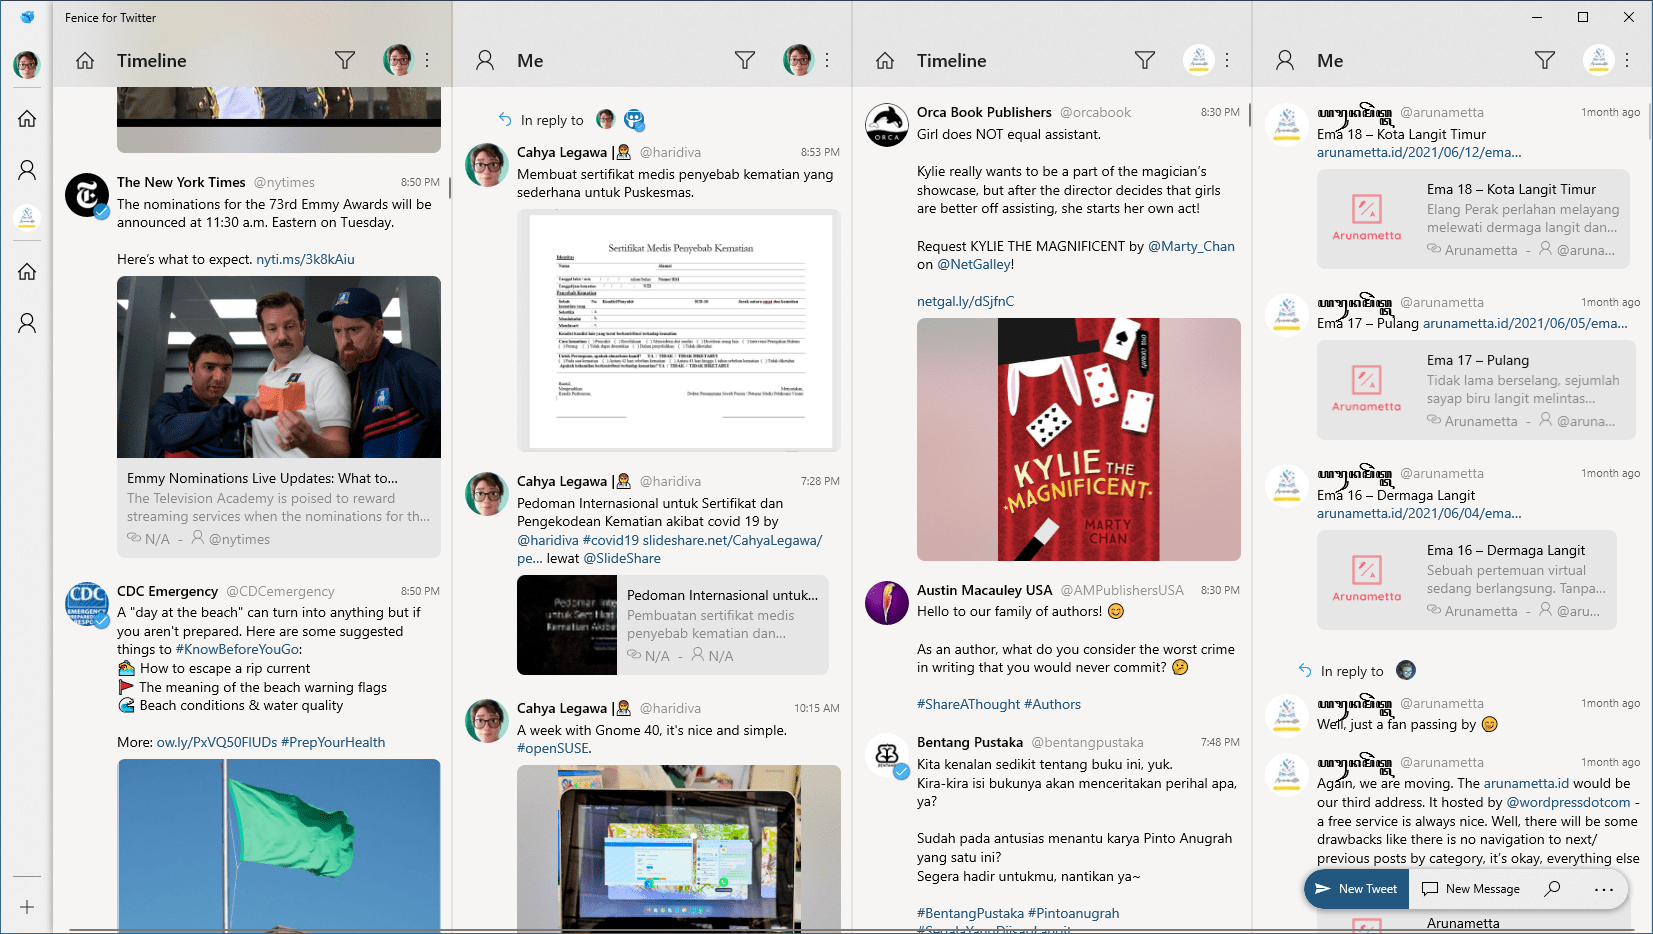Click home icon in Orca Book Timeline header
This screenshot has width=1653, height=934.
click(x=885, y=61)
